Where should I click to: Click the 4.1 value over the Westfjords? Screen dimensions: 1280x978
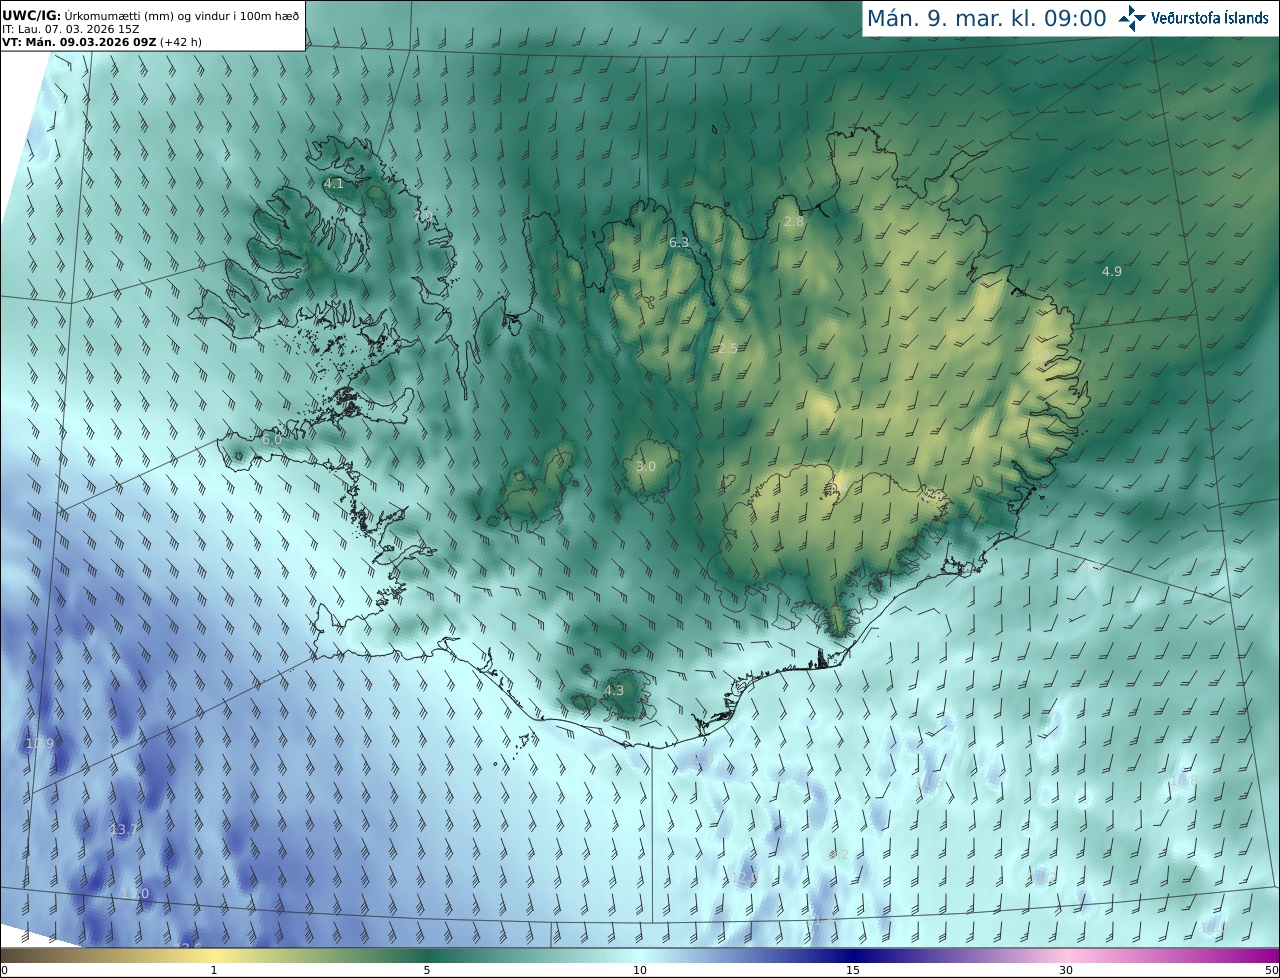pos(334,184)
